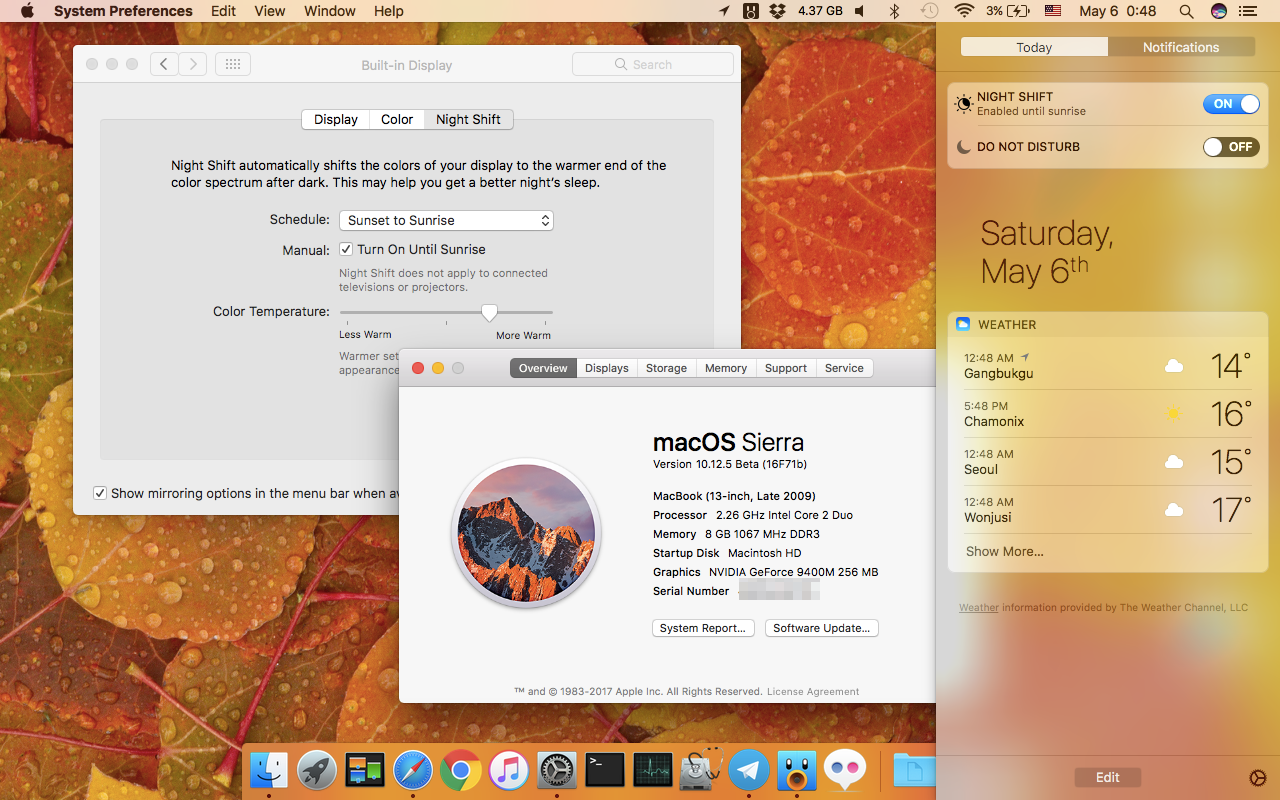This screenshot has width=1280, height=800.
Task: Open Telegram paper plane icon
Action: [749, 770]
